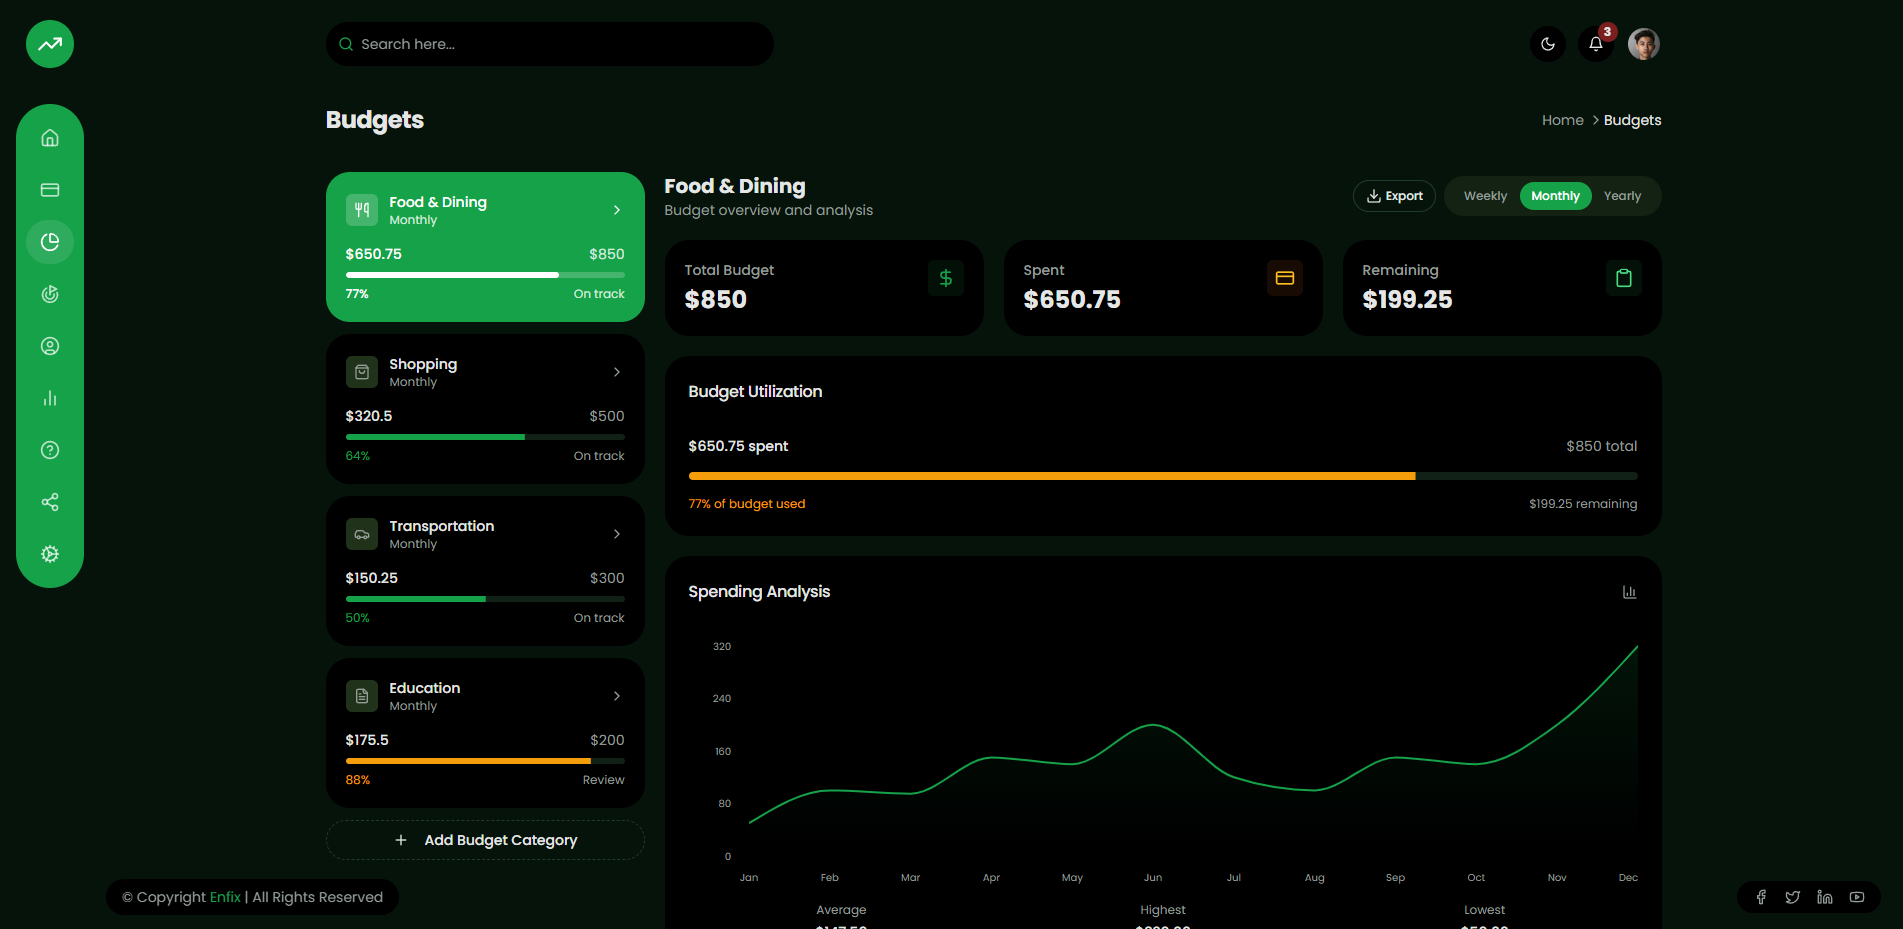Switch to the Yearly tab

click(1622, 196)
